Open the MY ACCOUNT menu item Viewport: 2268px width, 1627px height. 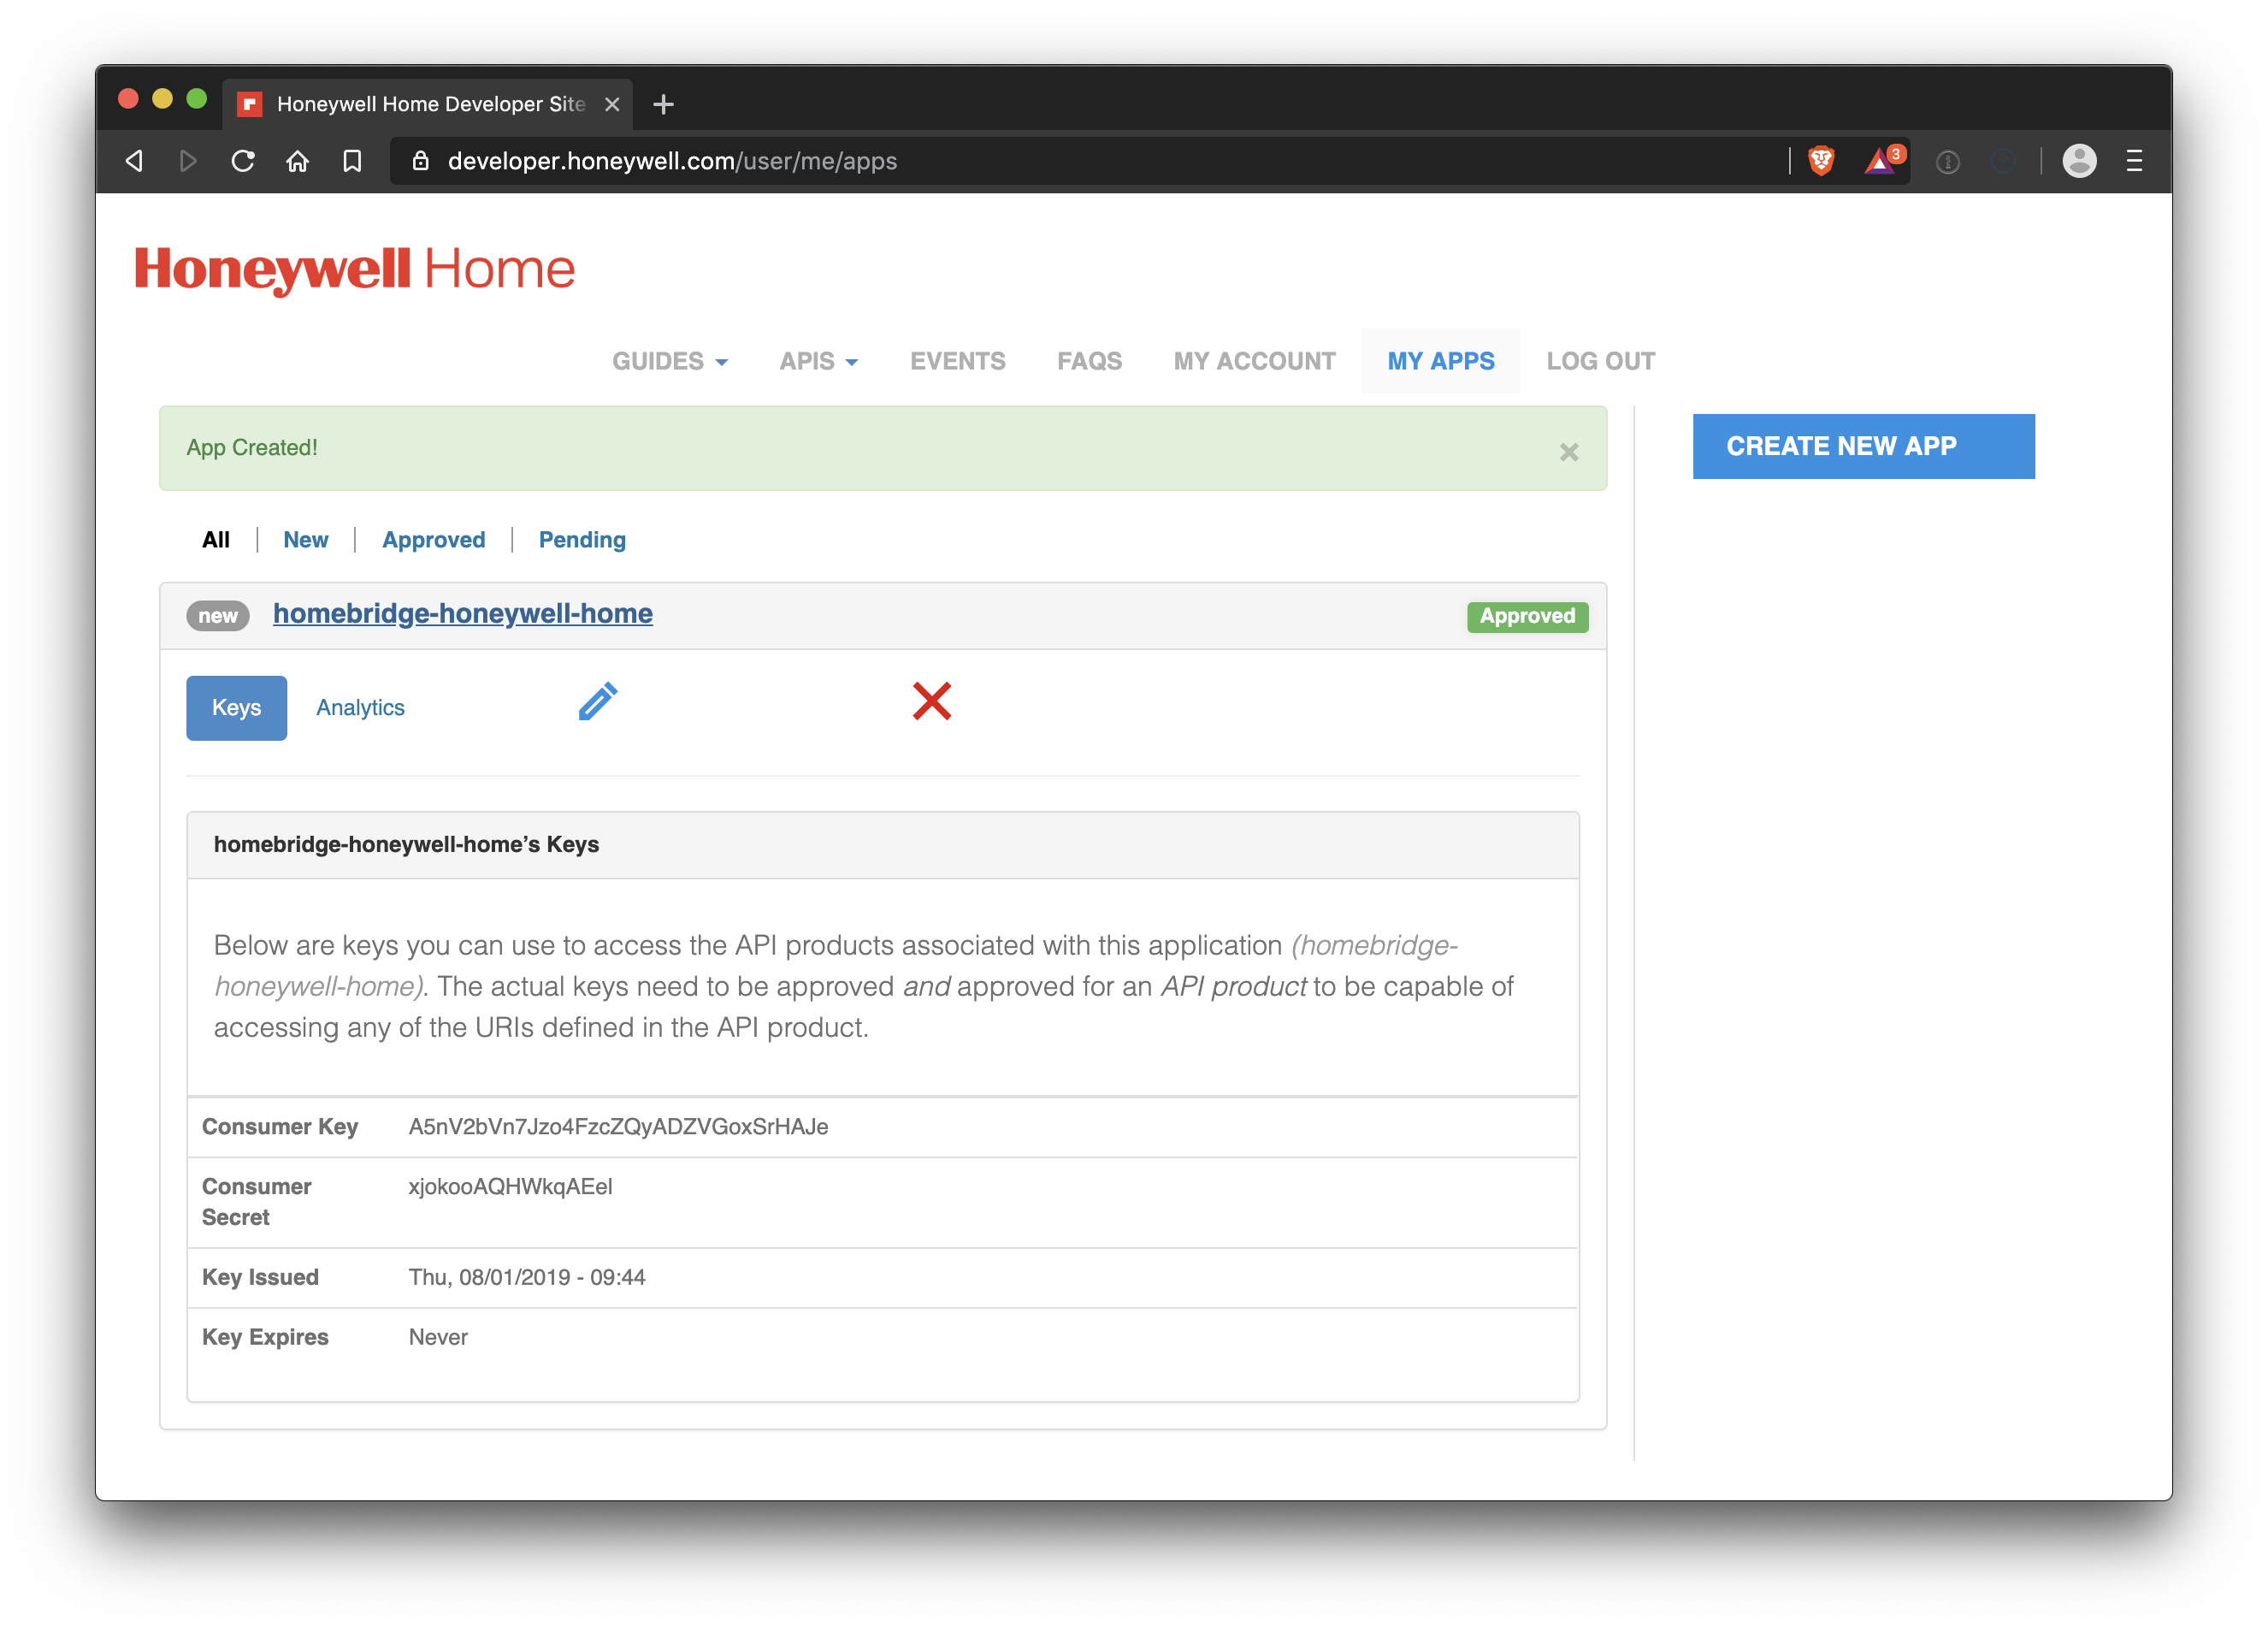click(1254, 361)
